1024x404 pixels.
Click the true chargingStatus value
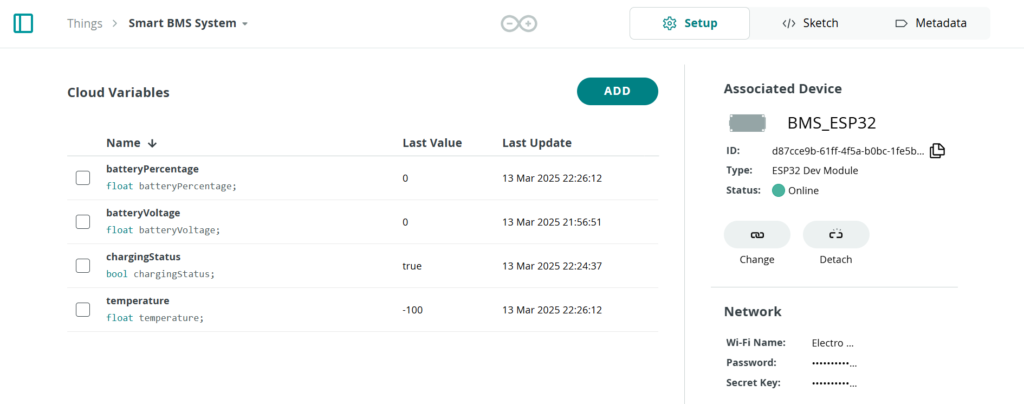coord(412,266)
